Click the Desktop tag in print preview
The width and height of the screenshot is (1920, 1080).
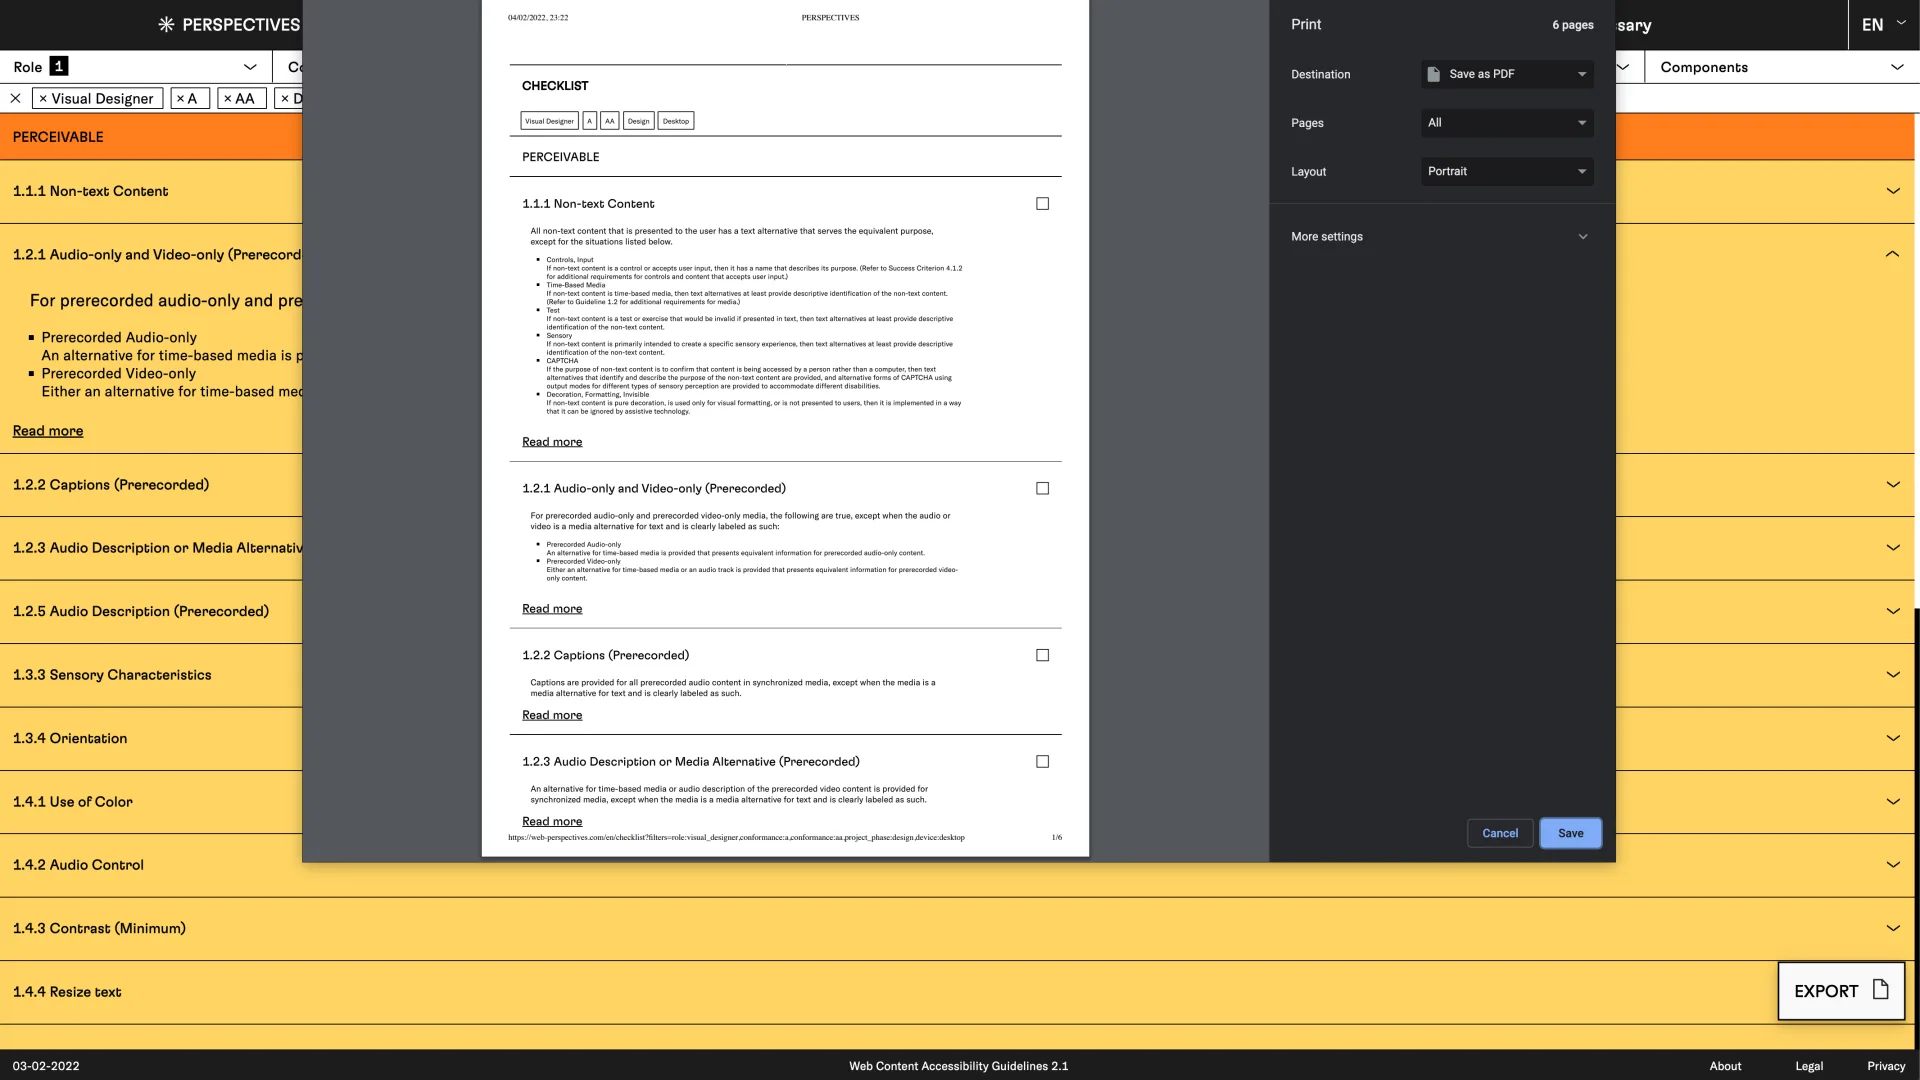[x=676, y=121]
